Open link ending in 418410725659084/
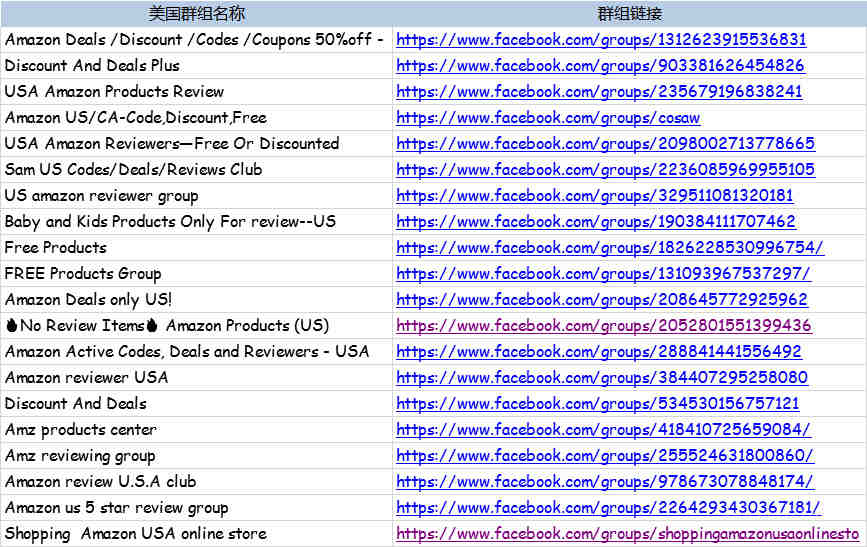867x547 pixels. coord(604,430)
